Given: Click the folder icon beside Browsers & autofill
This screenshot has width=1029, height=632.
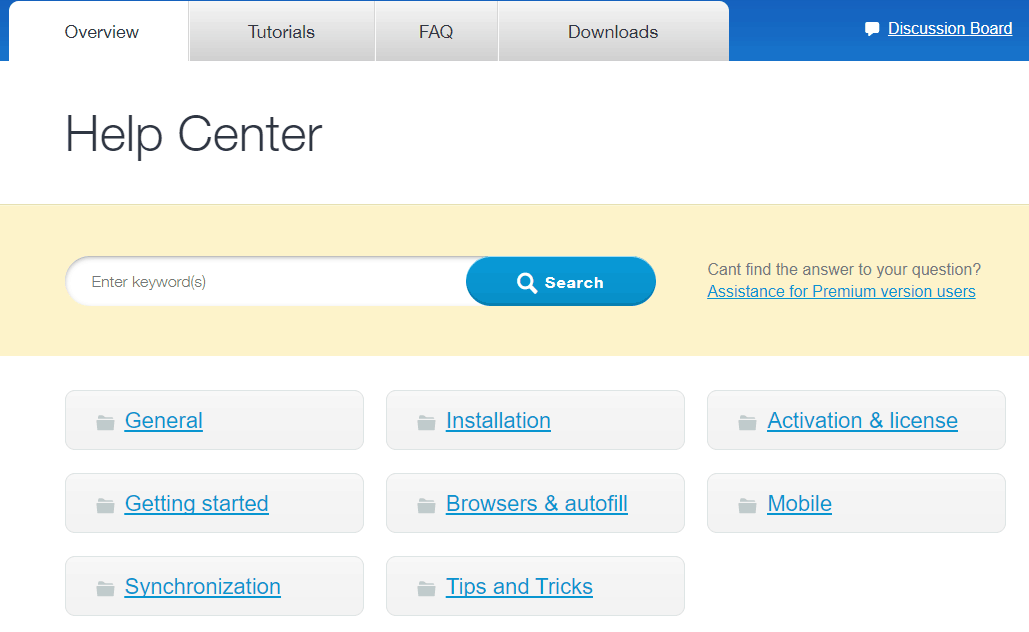Looking at the screenshot, I should (x=425, y=504).
